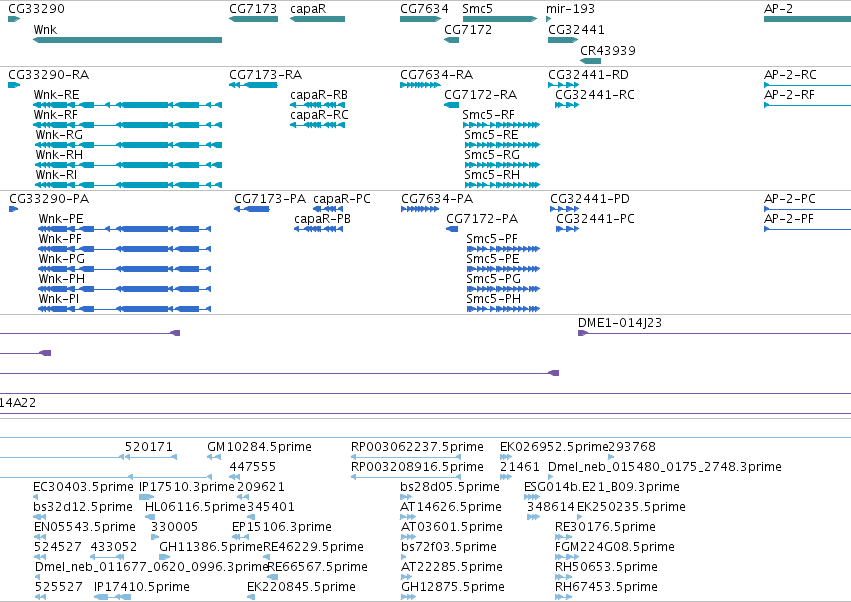Click transcript Smc5-RG

(x=502, y=165)
